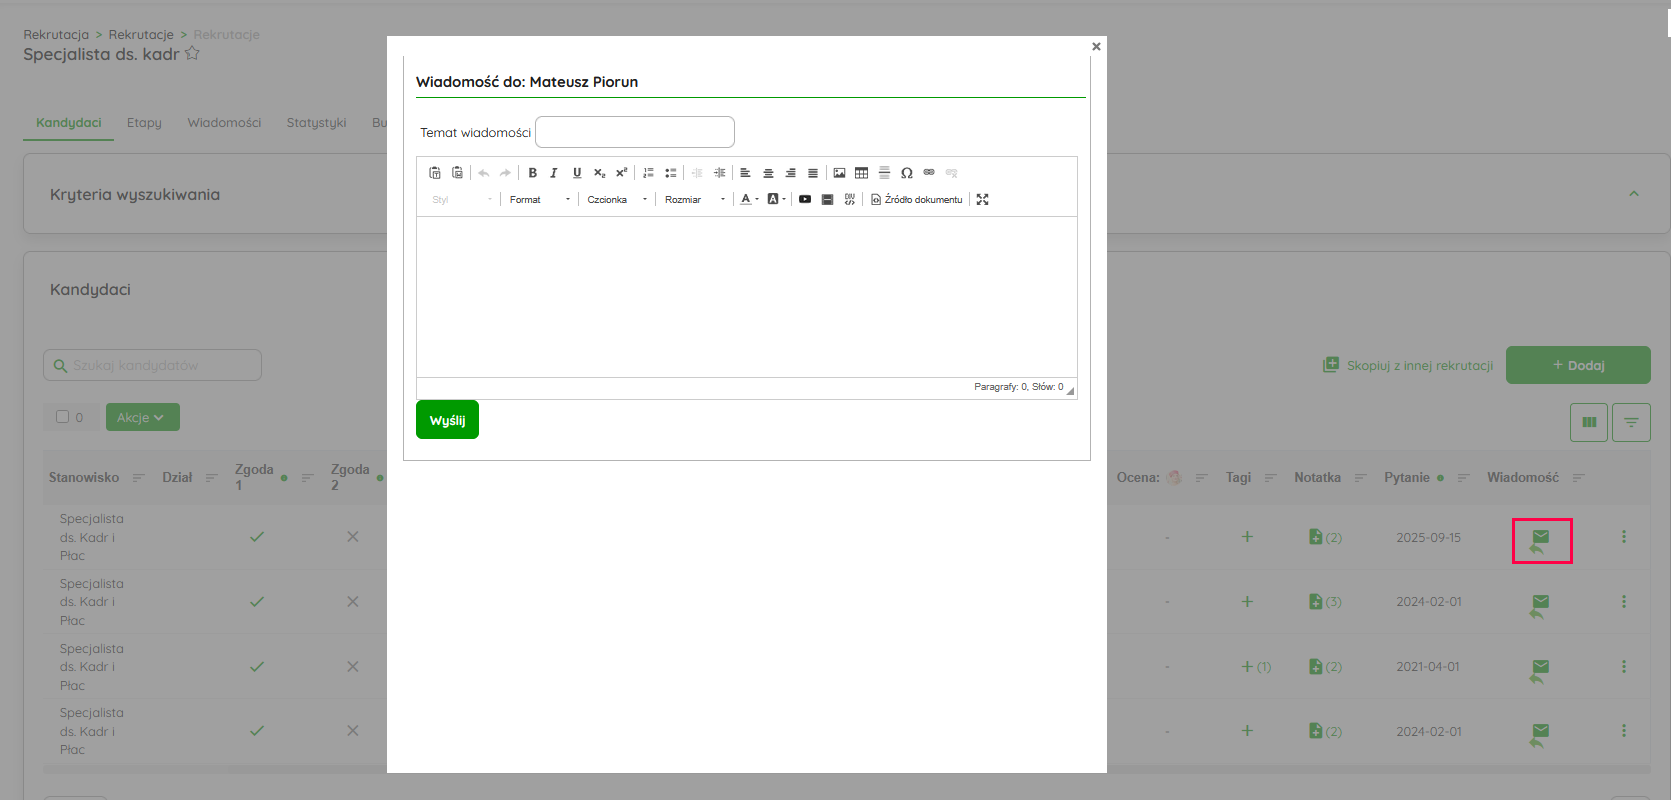Open the special character (Omega) picker
Screen dimensions: 1671x800
point(906,173)
